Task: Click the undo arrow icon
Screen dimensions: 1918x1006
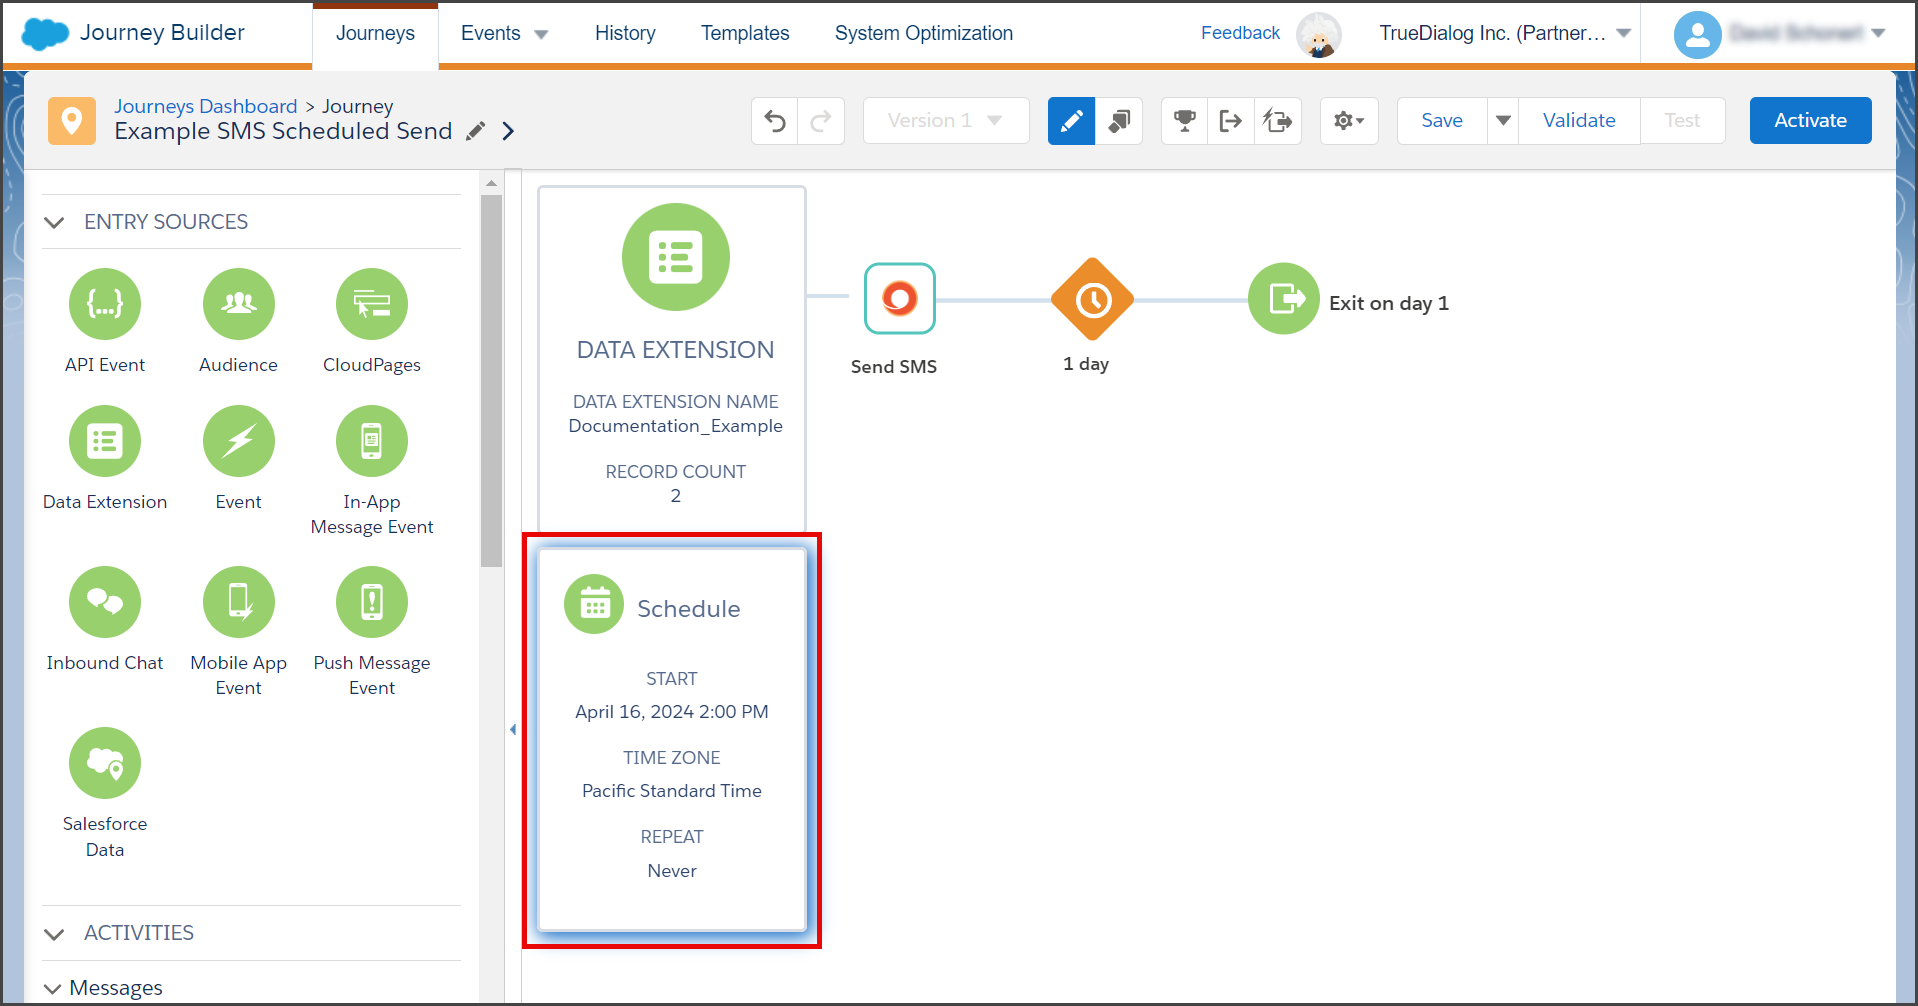Action: click(775, 121)
